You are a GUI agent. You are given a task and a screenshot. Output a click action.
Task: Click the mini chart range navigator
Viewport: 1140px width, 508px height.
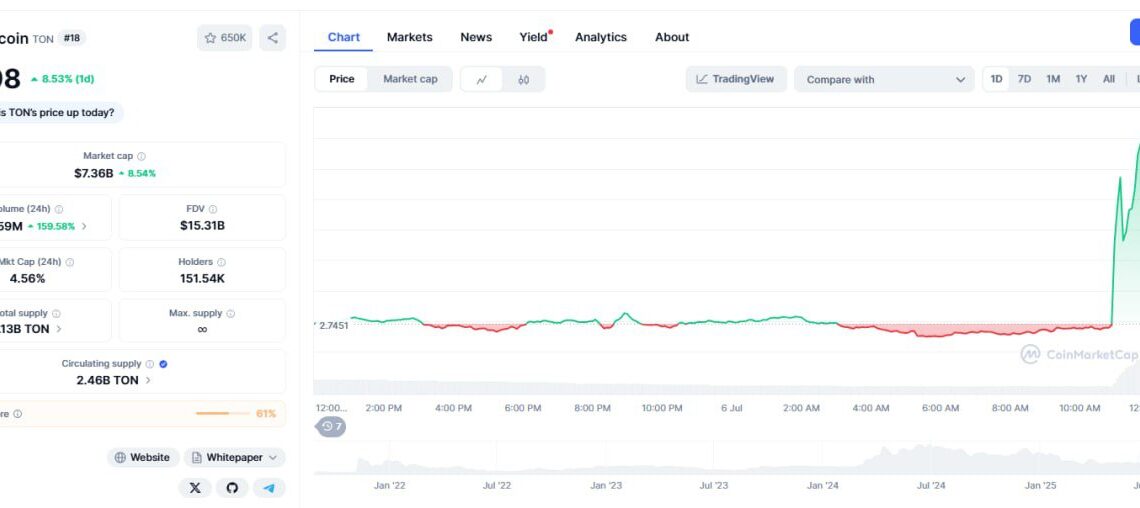click(x=727, y=459)
